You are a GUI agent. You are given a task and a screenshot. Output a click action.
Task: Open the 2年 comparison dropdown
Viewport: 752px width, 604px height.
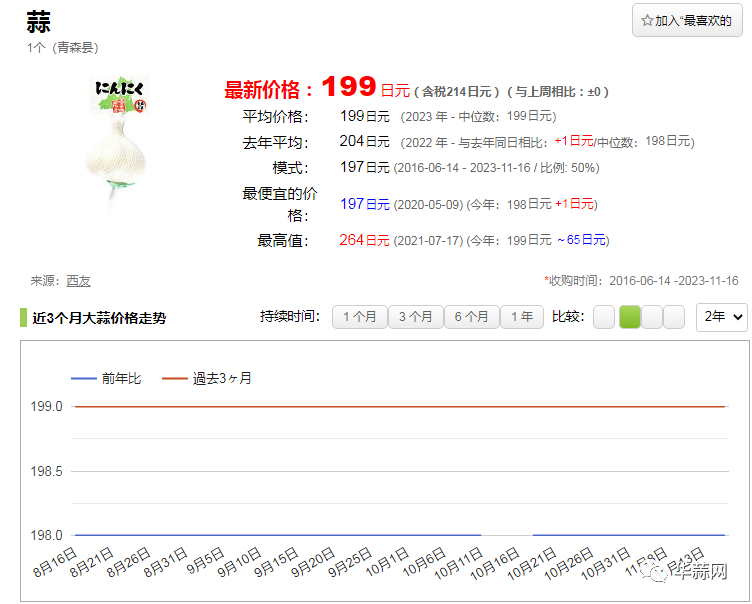(x=722, y=317)
